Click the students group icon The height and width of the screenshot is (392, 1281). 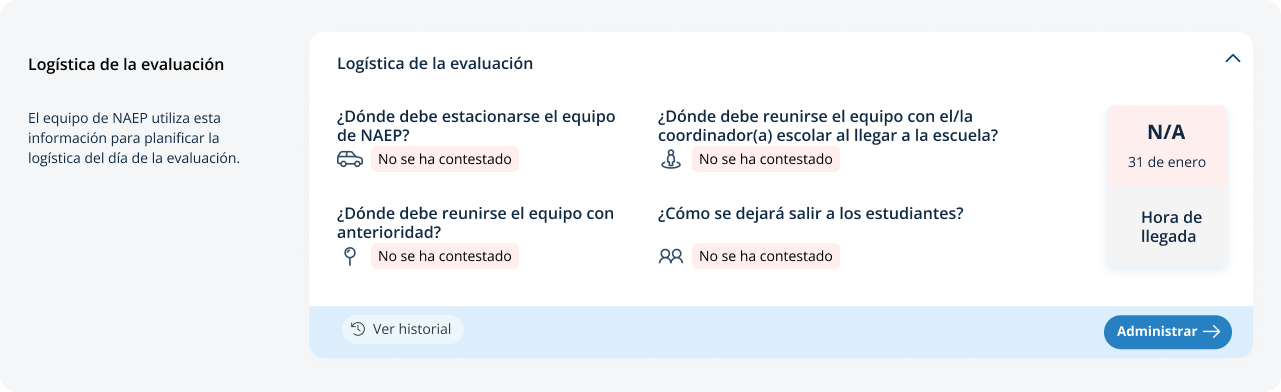coord(671,256)
